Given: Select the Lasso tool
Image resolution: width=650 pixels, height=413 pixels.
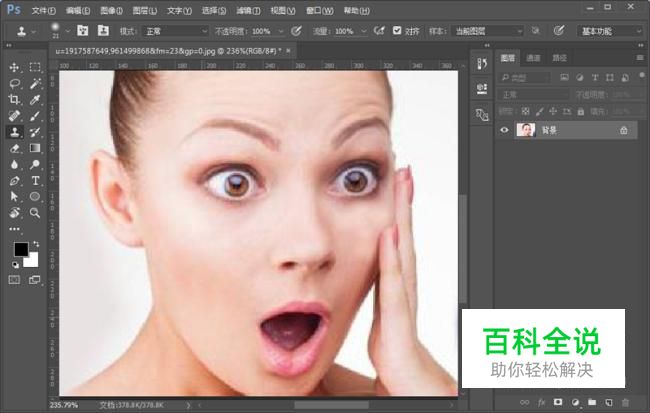Looking at the screenshot, I should 15,83.
